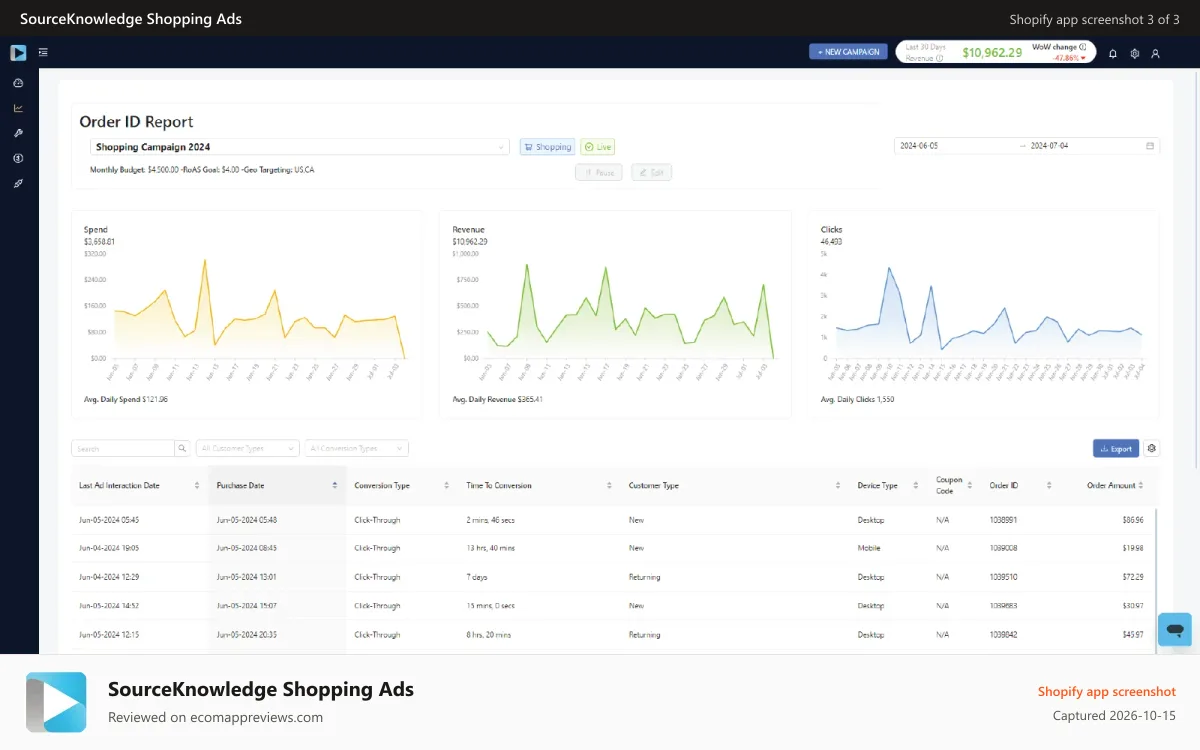Click the Shopping tag badge

tap(547, 147)
